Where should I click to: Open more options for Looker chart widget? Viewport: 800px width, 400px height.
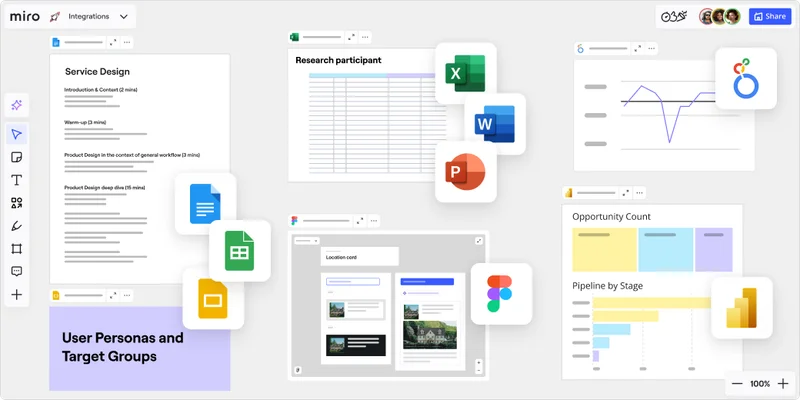(651, 48)
